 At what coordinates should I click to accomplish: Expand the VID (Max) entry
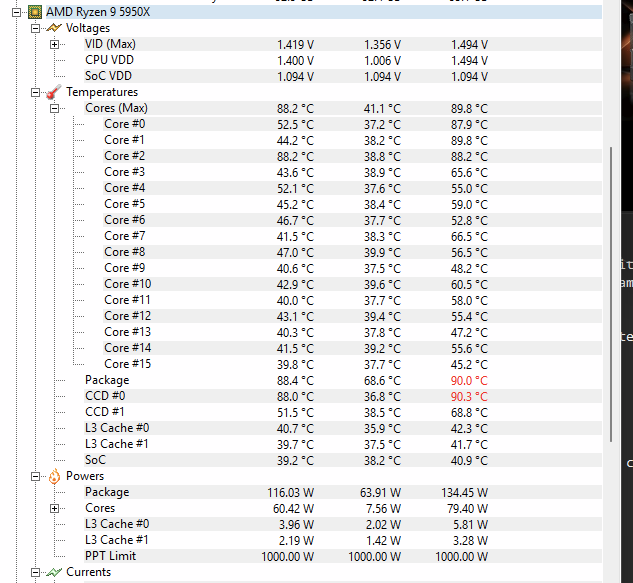[54, 44]
